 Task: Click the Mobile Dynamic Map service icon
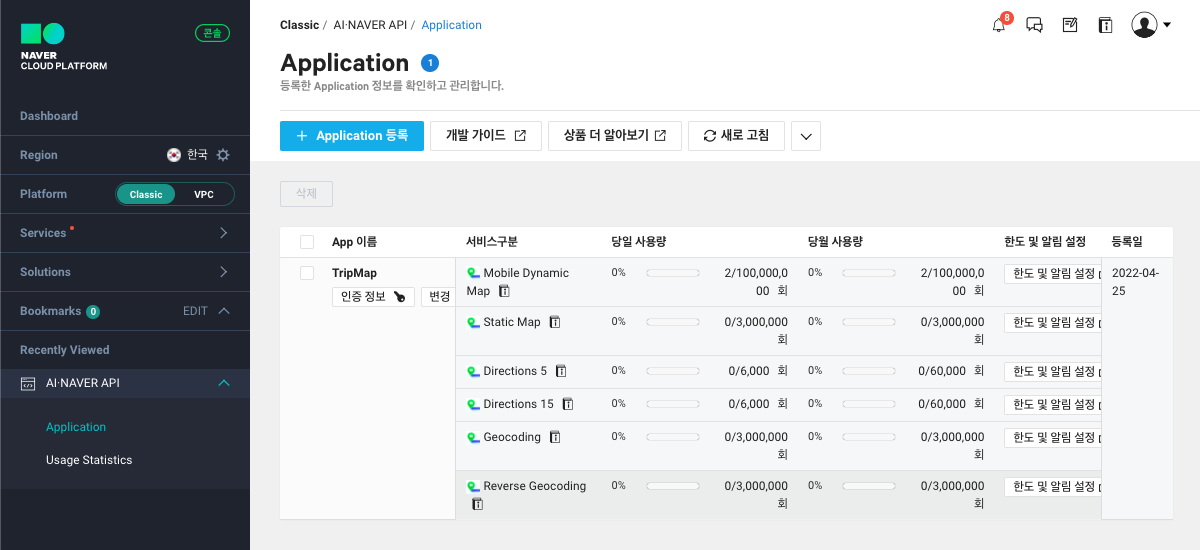[473, 273]
